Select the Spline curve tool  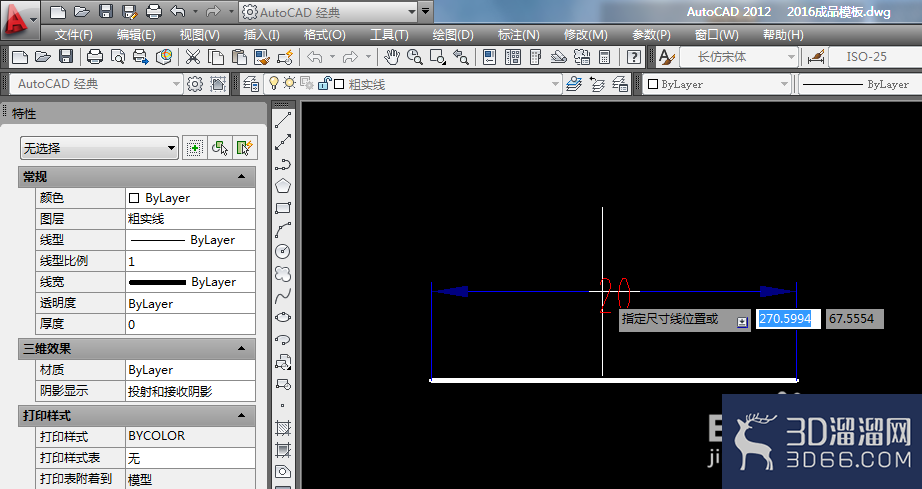coord(283,296)
